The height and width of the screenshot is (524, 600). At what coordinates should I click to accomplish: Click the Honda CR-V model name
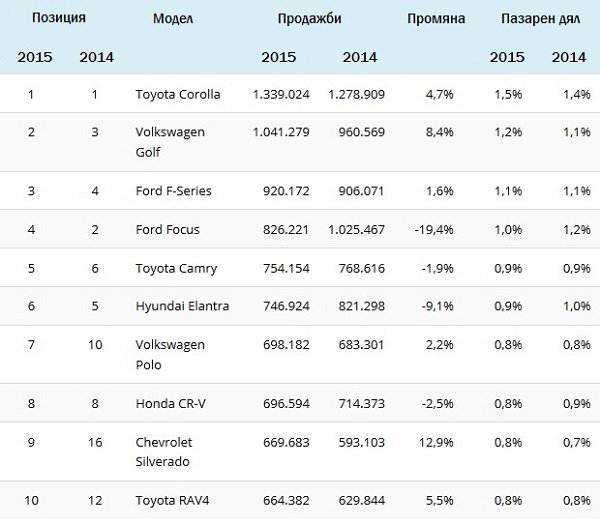169,402
